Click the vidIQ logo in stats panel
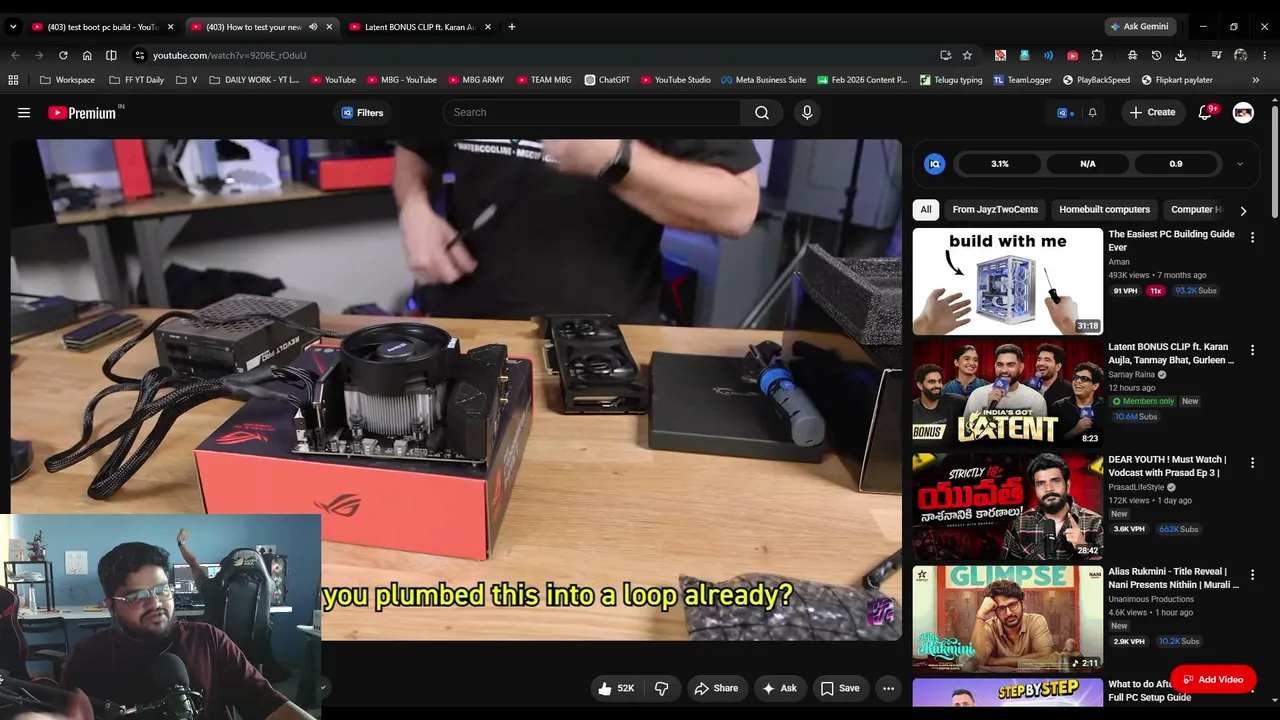Viewport: 1280px width, 720px height. tap(935, 164)
